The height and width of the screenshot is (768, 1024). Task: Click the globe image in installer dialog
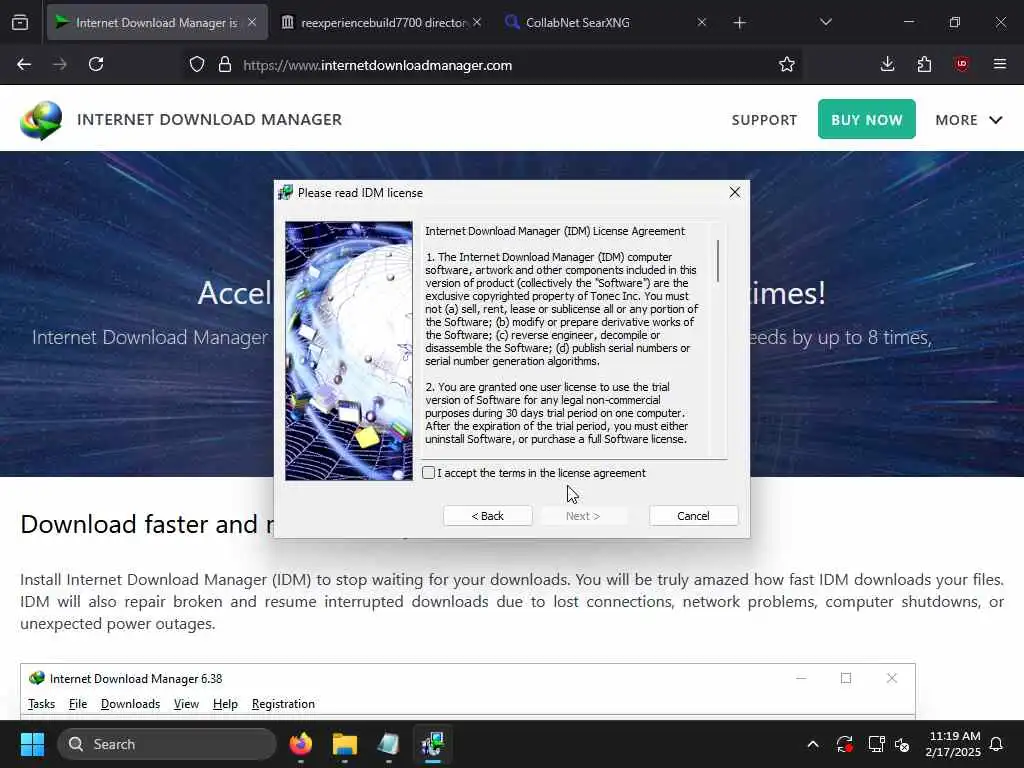pos(349,351)
